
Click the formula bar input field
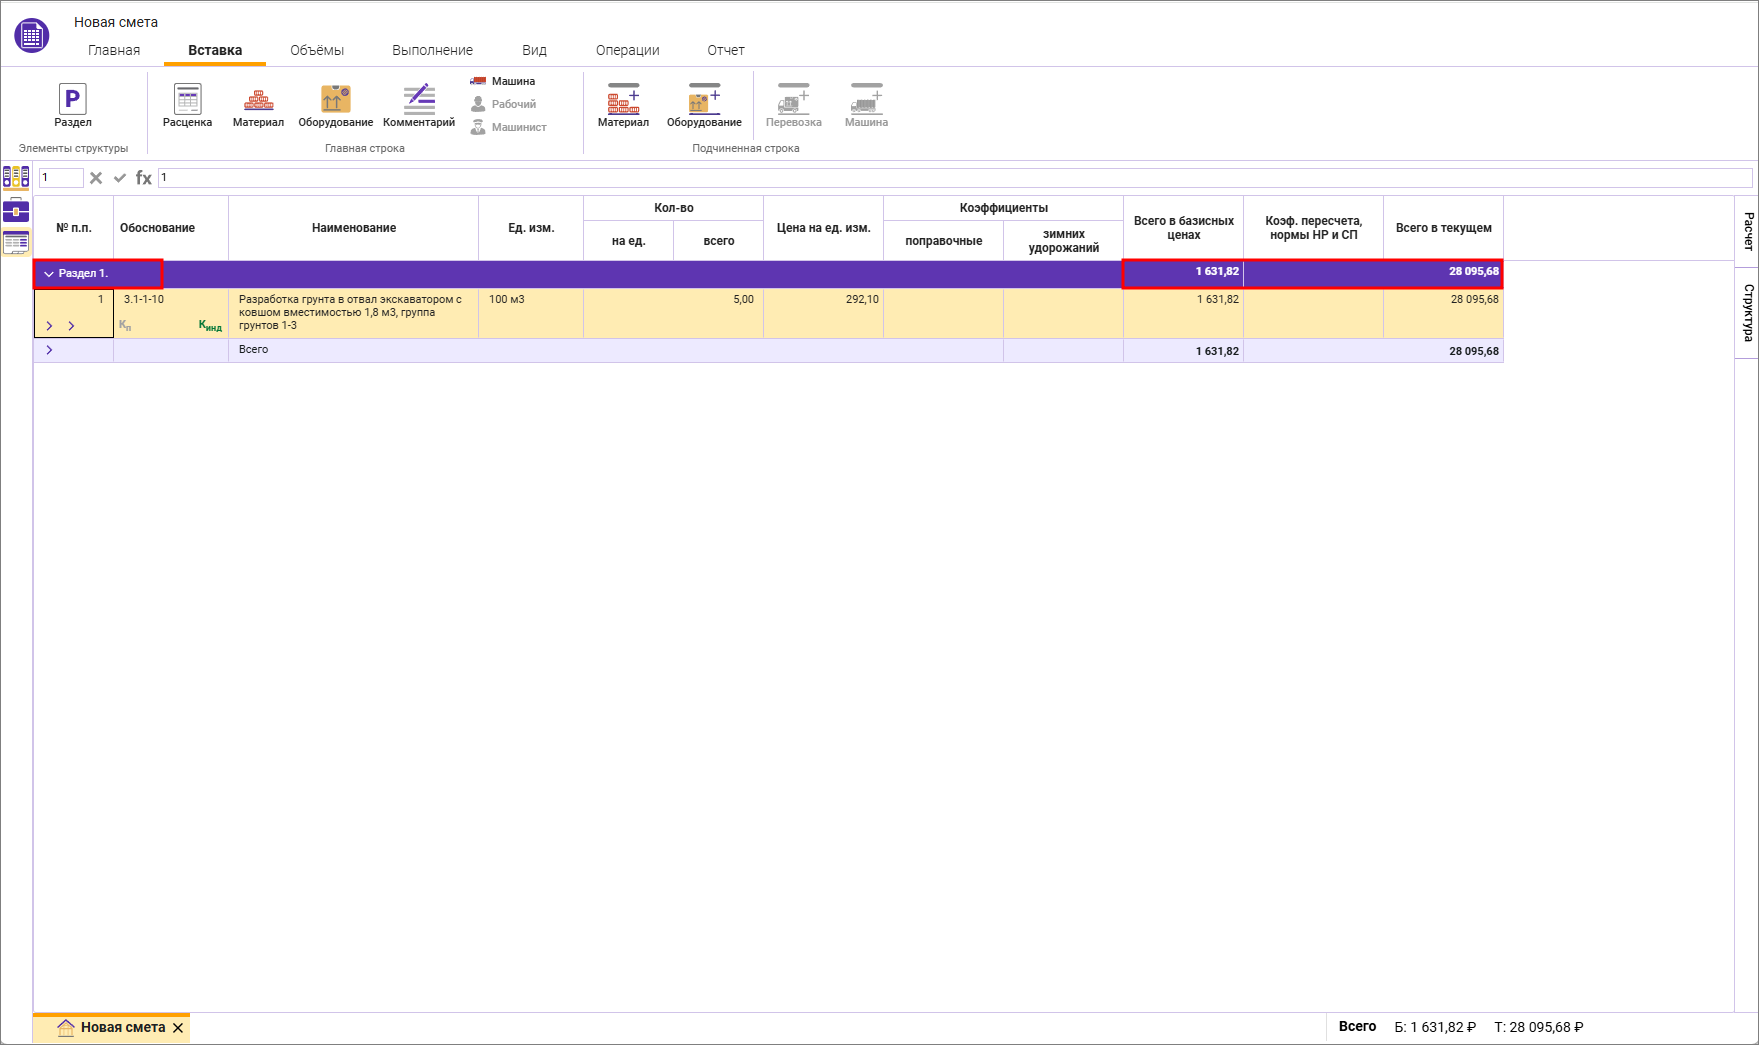tap(950, 178)
